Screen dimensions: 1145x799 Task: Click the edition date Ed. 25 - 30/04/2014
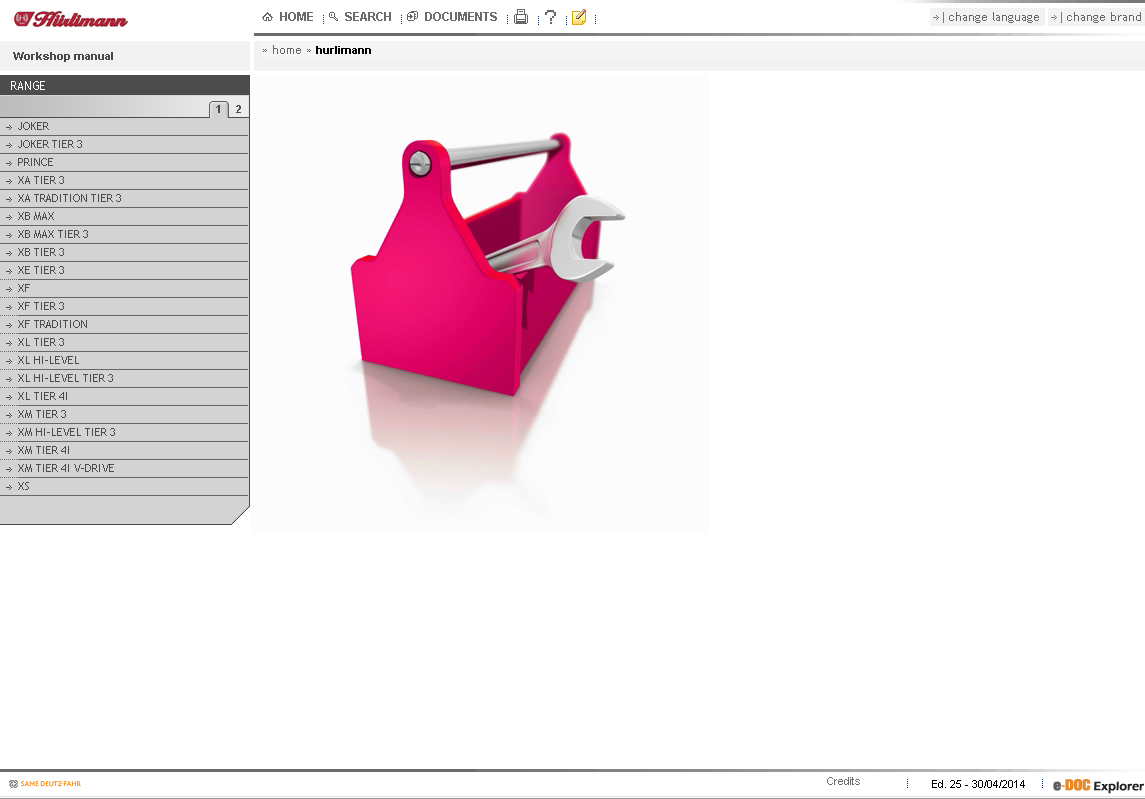[978, 784]
